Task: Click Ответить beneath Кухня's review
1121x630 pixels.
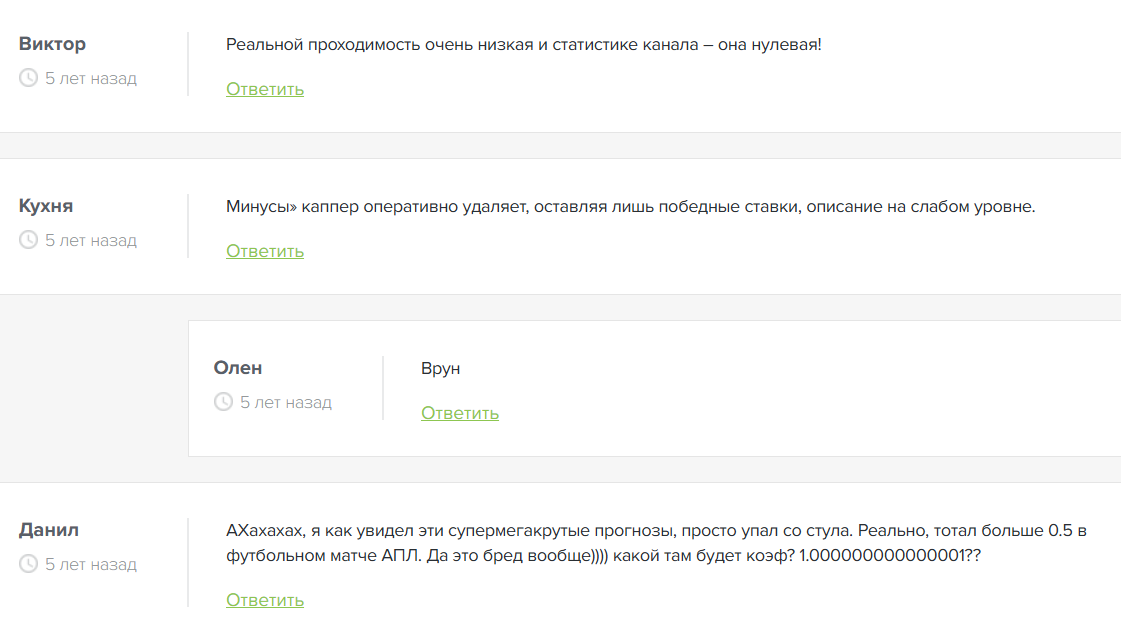Action: point(264,250)
